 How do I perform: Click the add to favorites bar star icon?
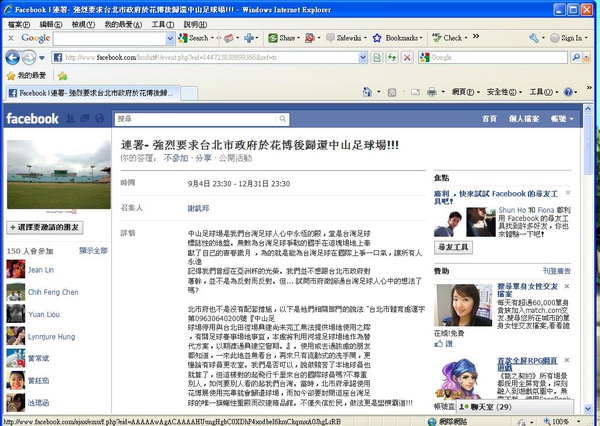(62, 76)
